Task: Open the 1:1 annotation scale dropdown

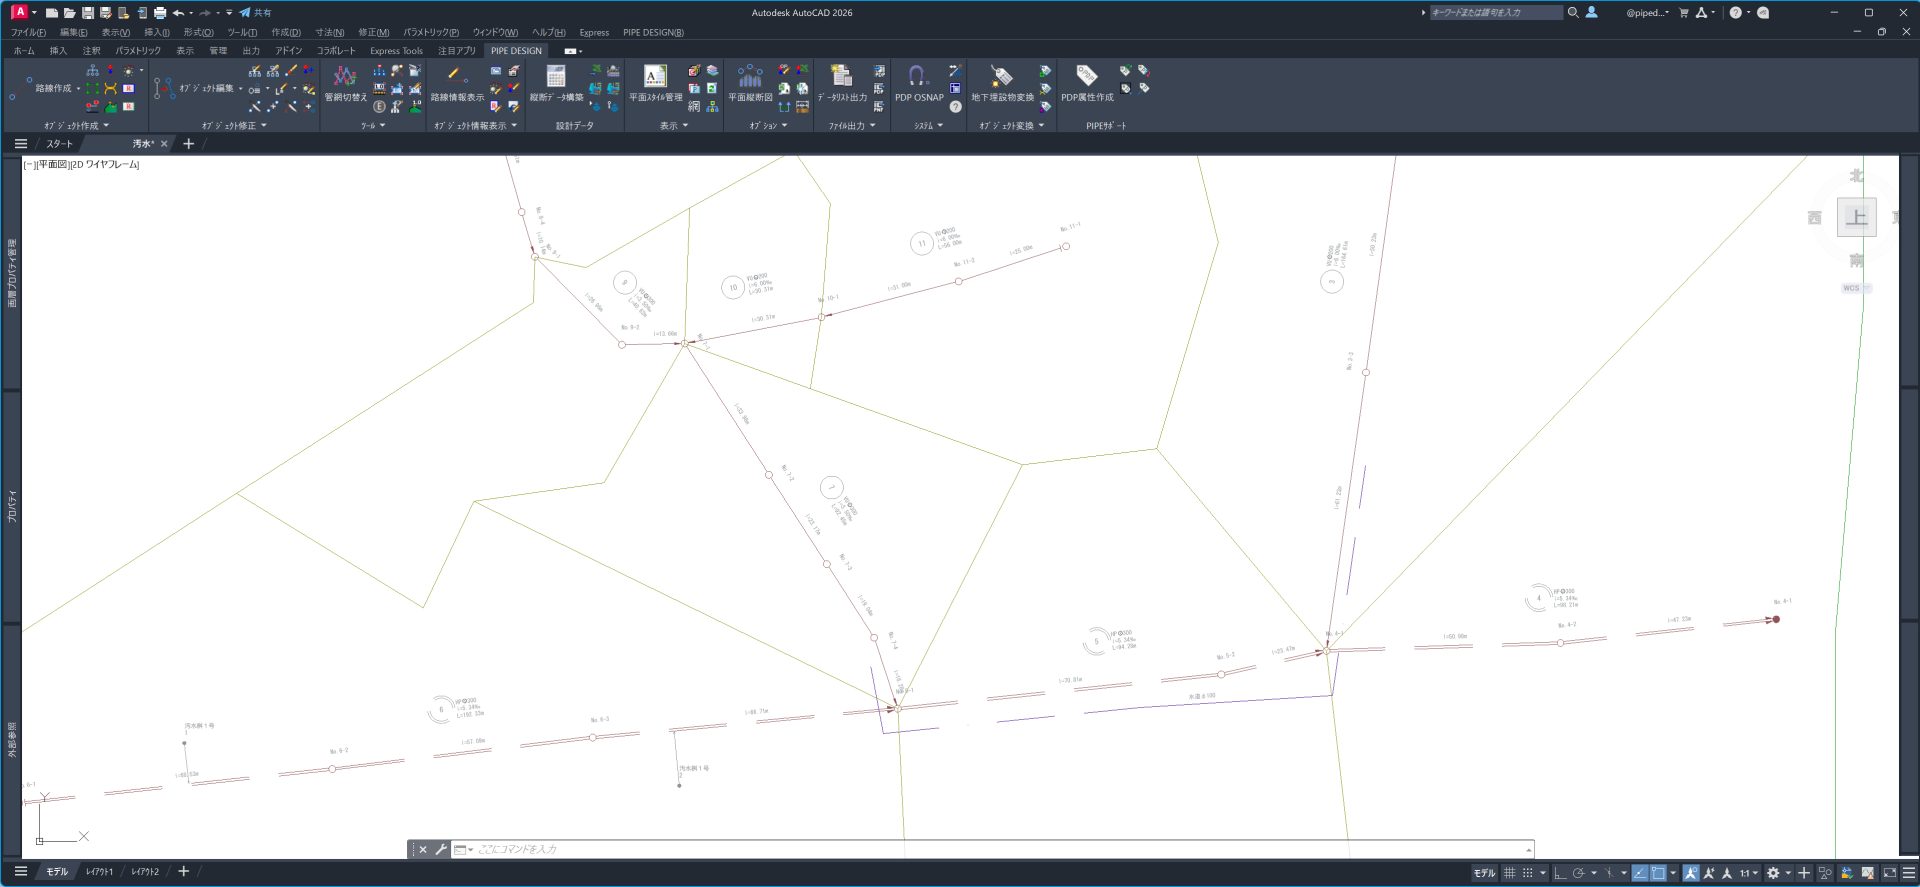Action: click(1748, 873)
